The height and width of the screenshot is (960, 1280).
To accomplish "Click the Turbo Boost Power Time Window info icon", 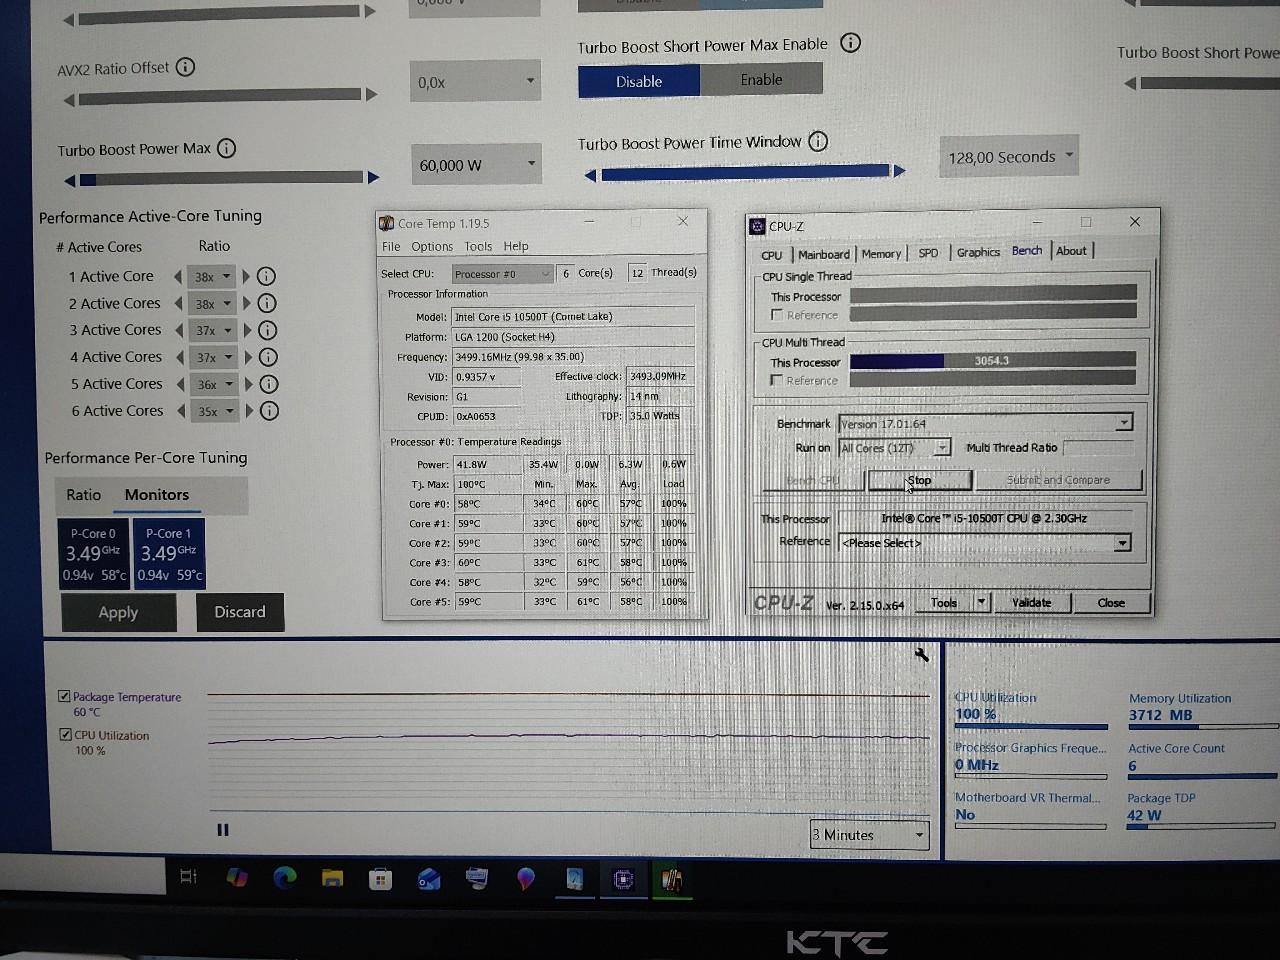I will [x=818, y=141].
